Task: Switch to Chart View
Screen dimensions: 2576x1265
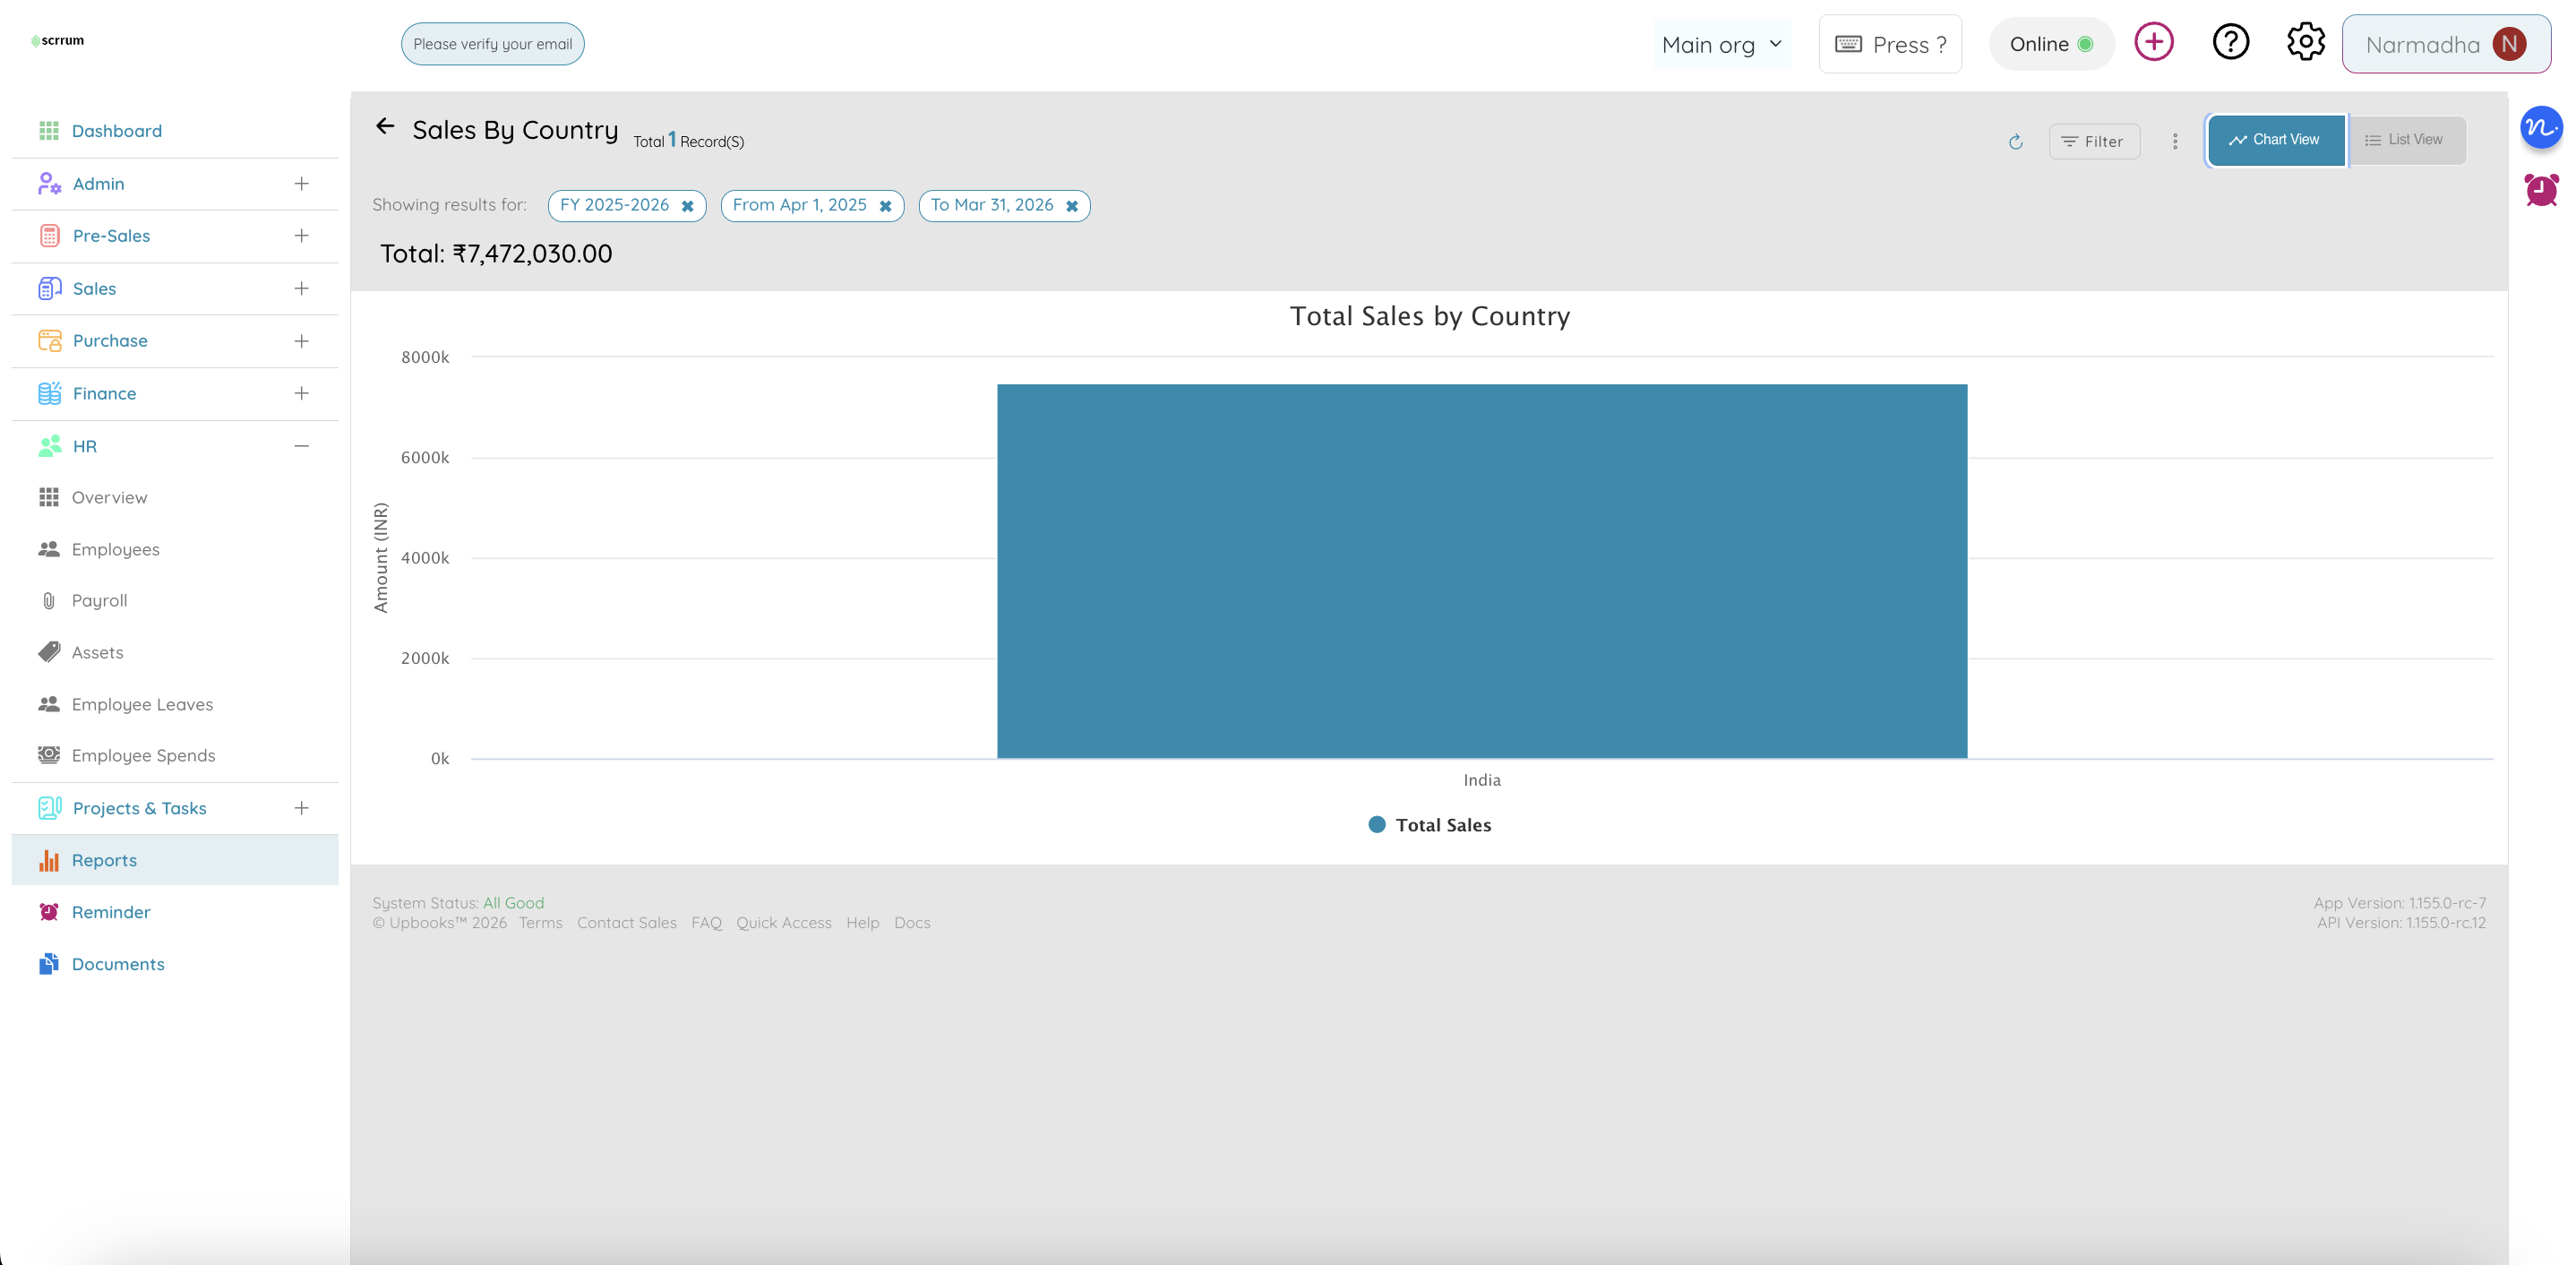Action: [2275, 140]
